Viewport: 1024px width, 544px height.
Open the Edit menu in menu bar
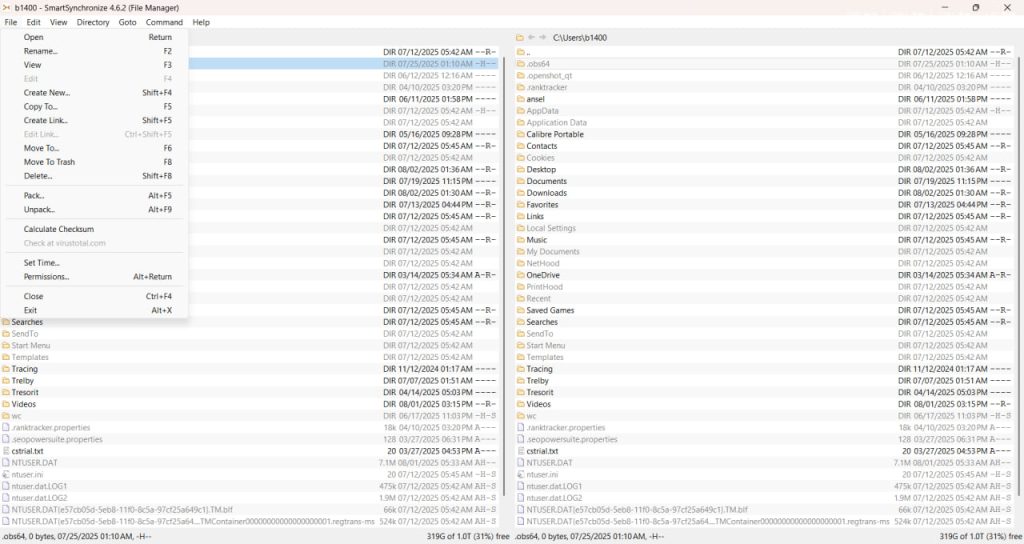point(33,22)
